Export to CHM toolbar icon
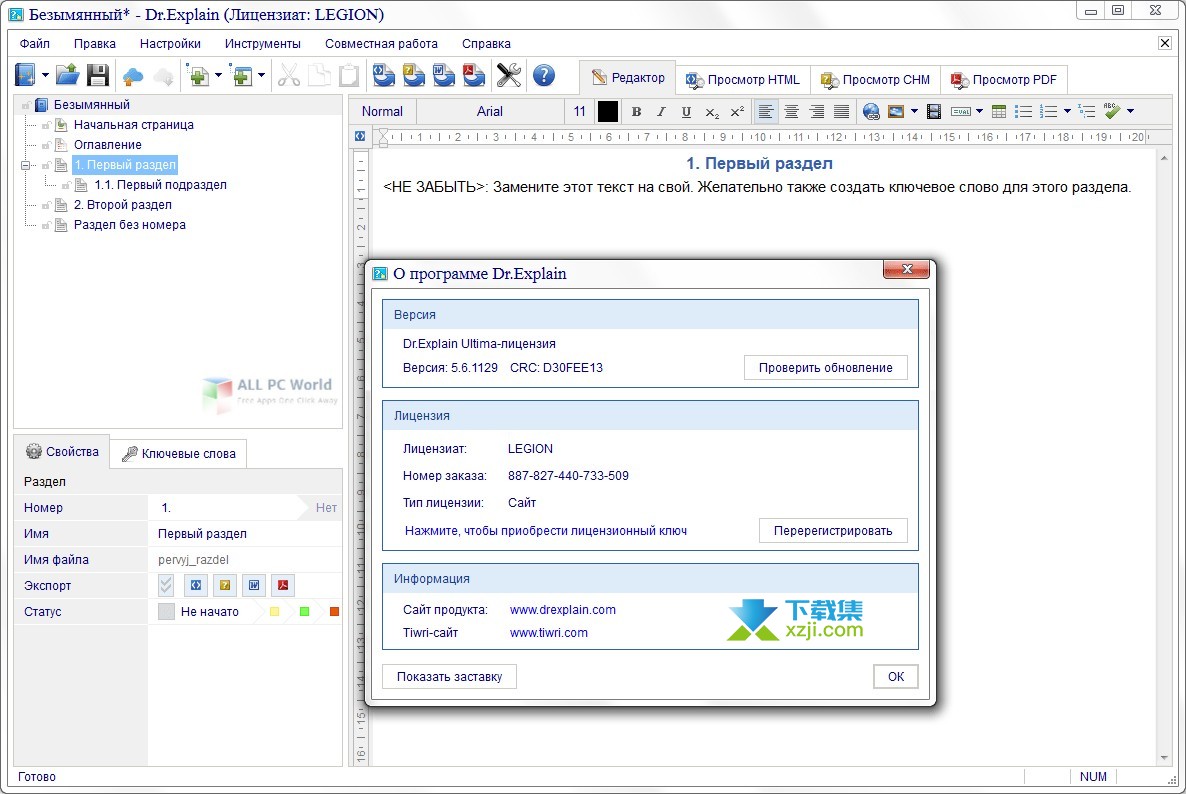 click(414, 75)
